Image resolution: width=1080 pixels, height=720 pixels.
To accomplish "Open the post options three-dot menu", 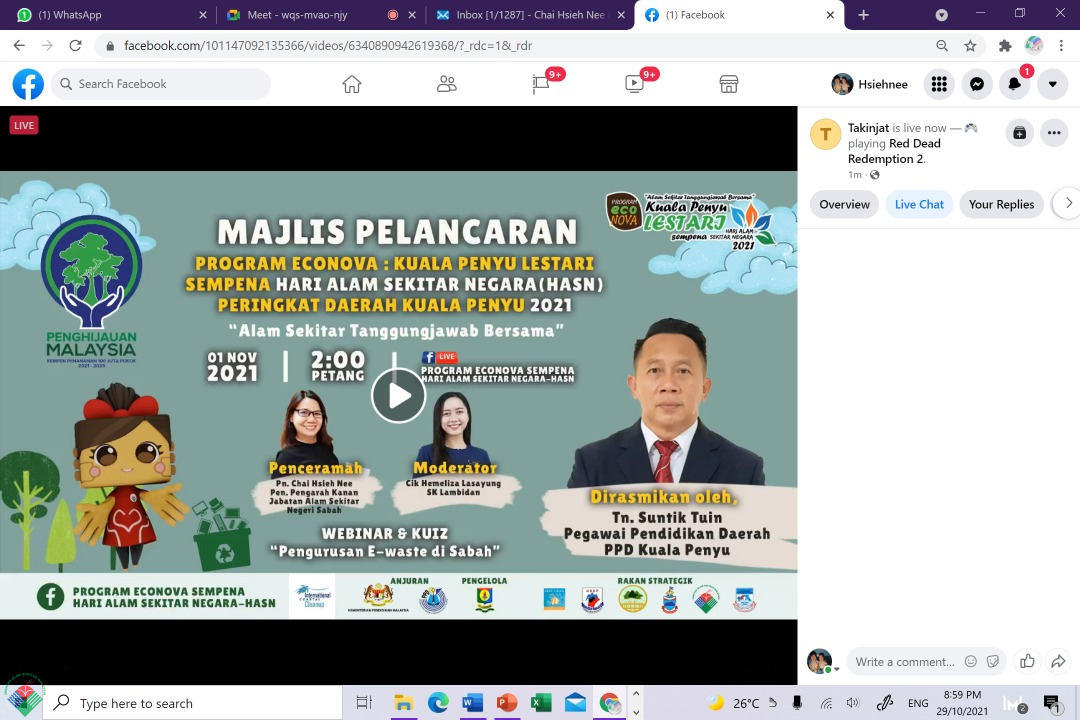I will pyautogui.click(x=1054, y=133).
